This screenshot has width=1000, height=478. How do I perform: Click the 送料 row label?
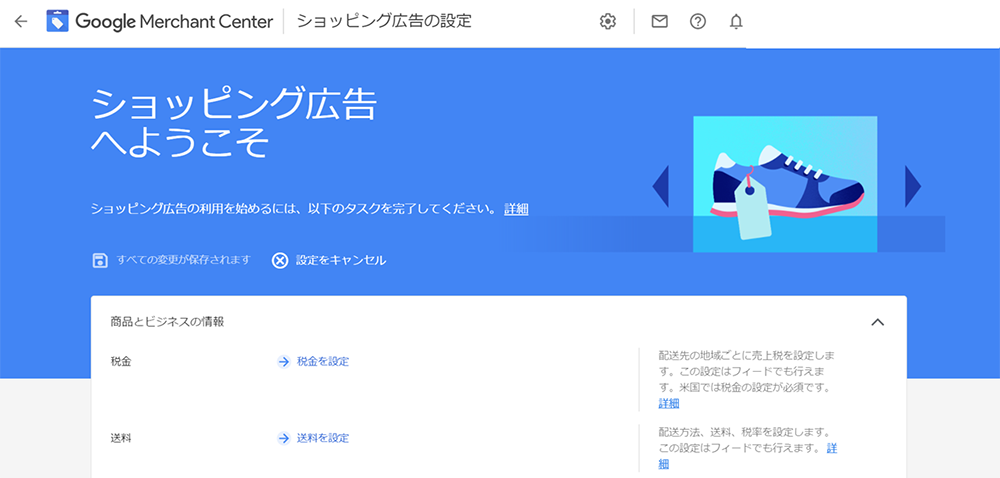[121, 438]
